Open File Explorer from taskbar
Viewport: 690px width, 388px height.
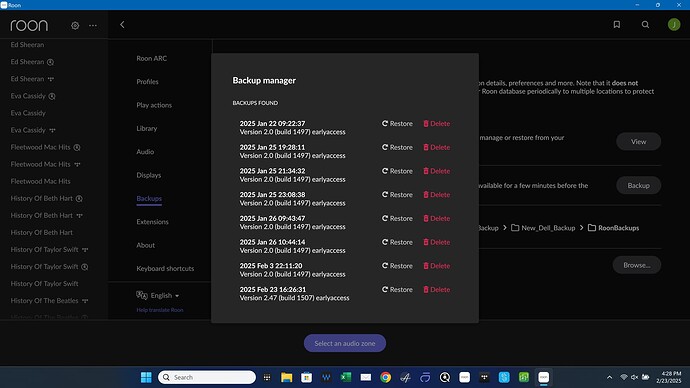tap(286, 377)
